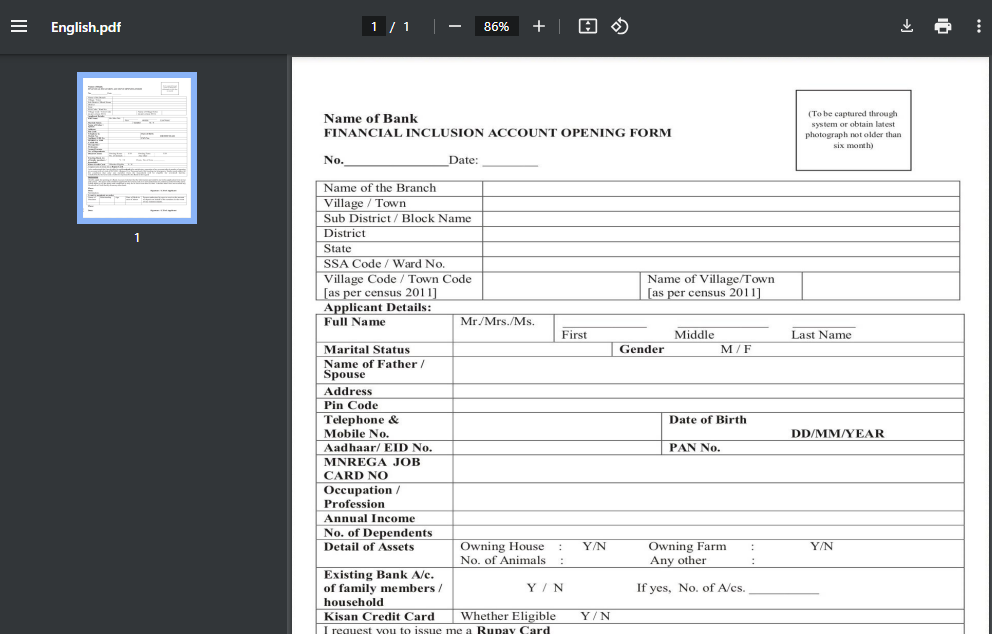992x634 pixels.
Task: Click the 'Occupation / Profession' label
Action: (x=361, y=497)
